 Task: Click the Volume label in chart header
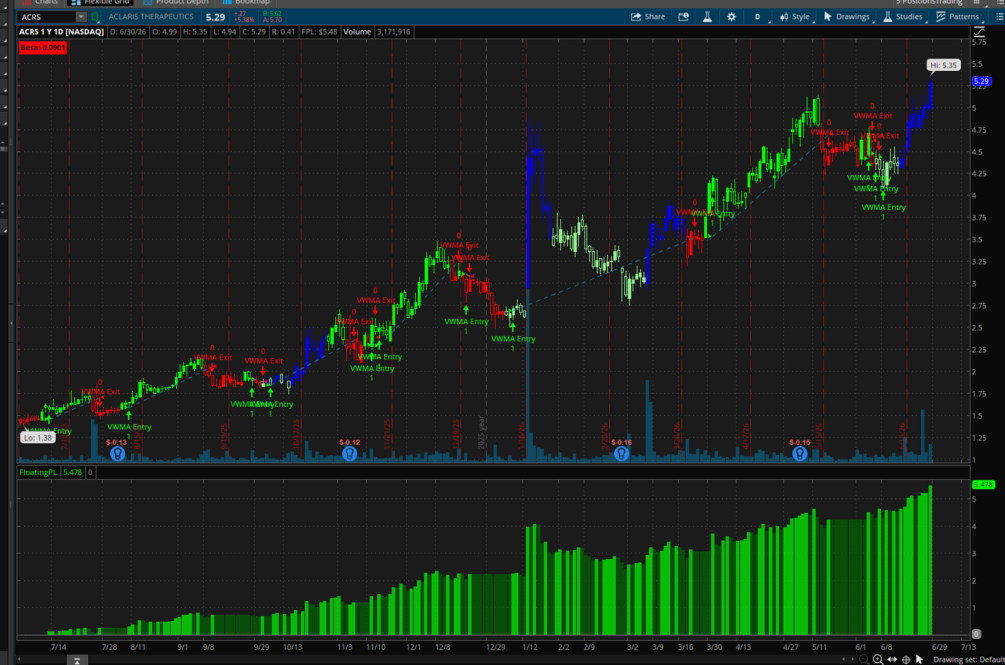(x=357, y=31)
